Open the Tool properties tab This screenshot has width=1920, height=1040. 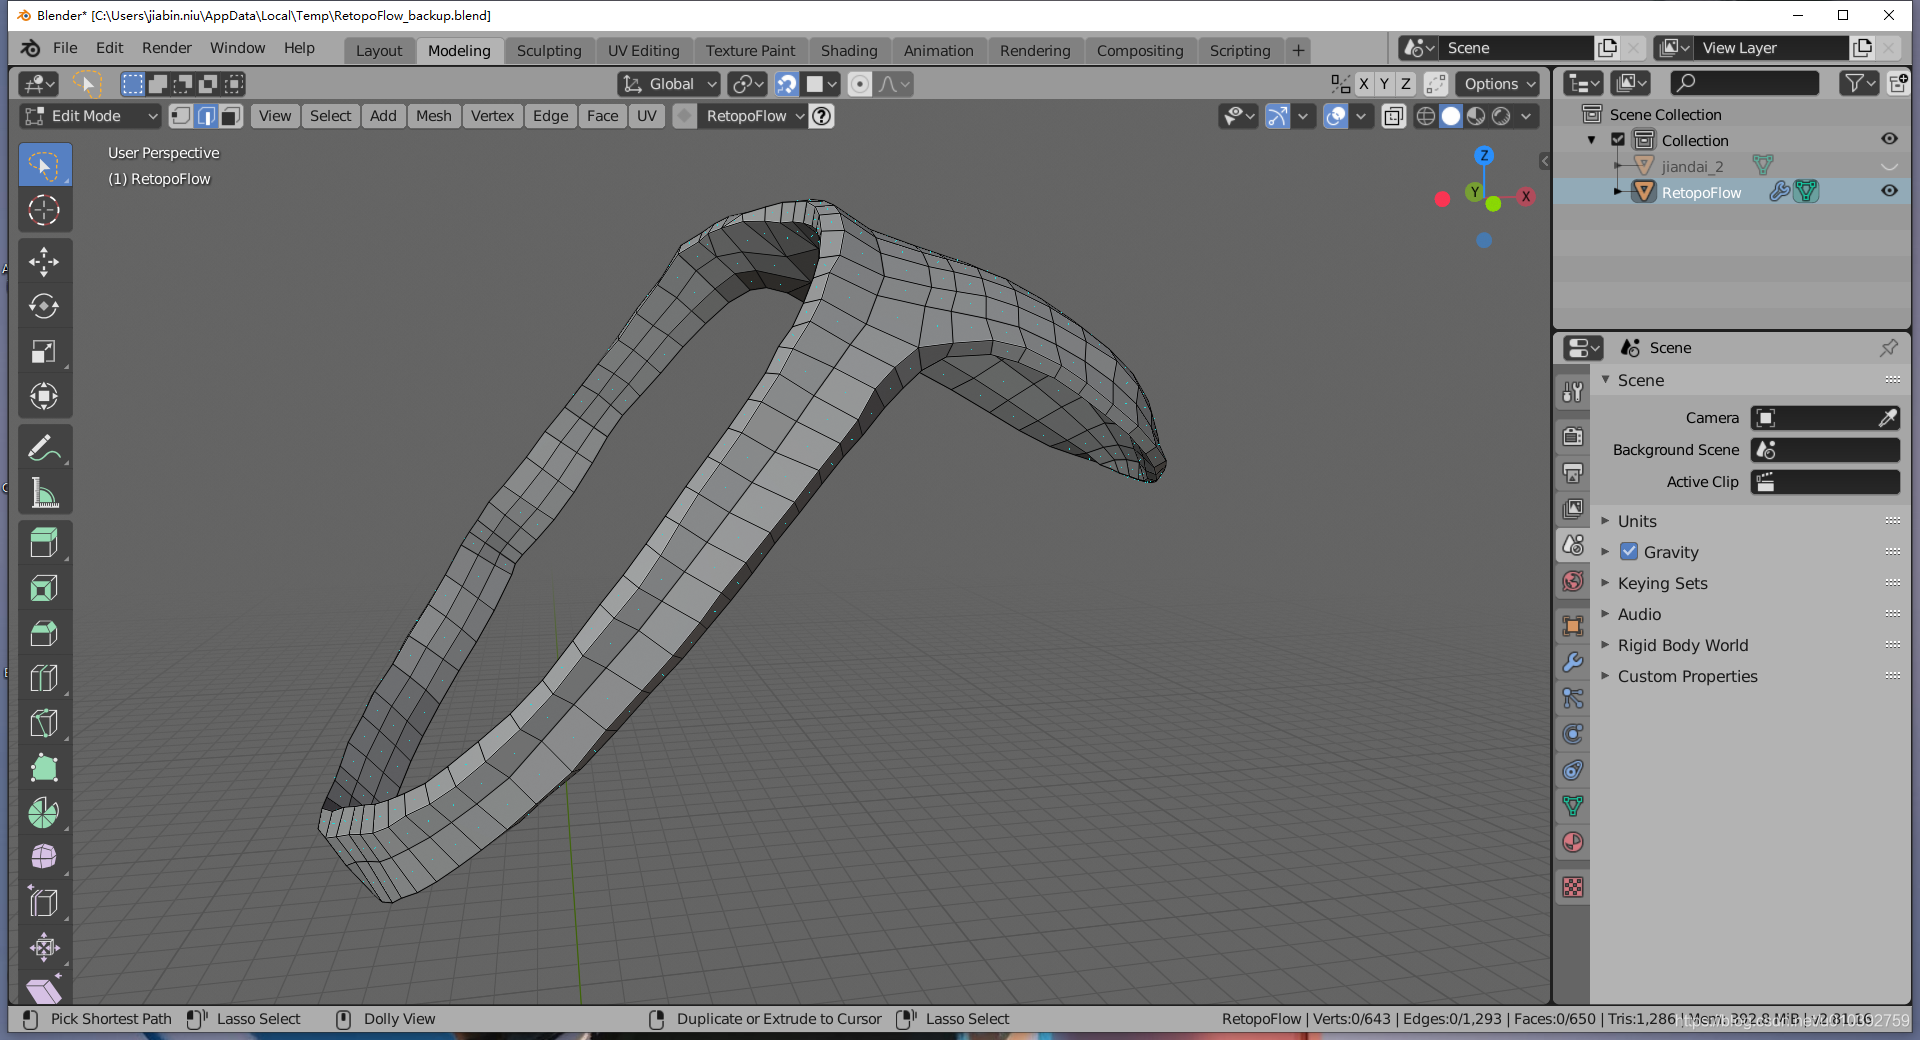(1573, 392)
